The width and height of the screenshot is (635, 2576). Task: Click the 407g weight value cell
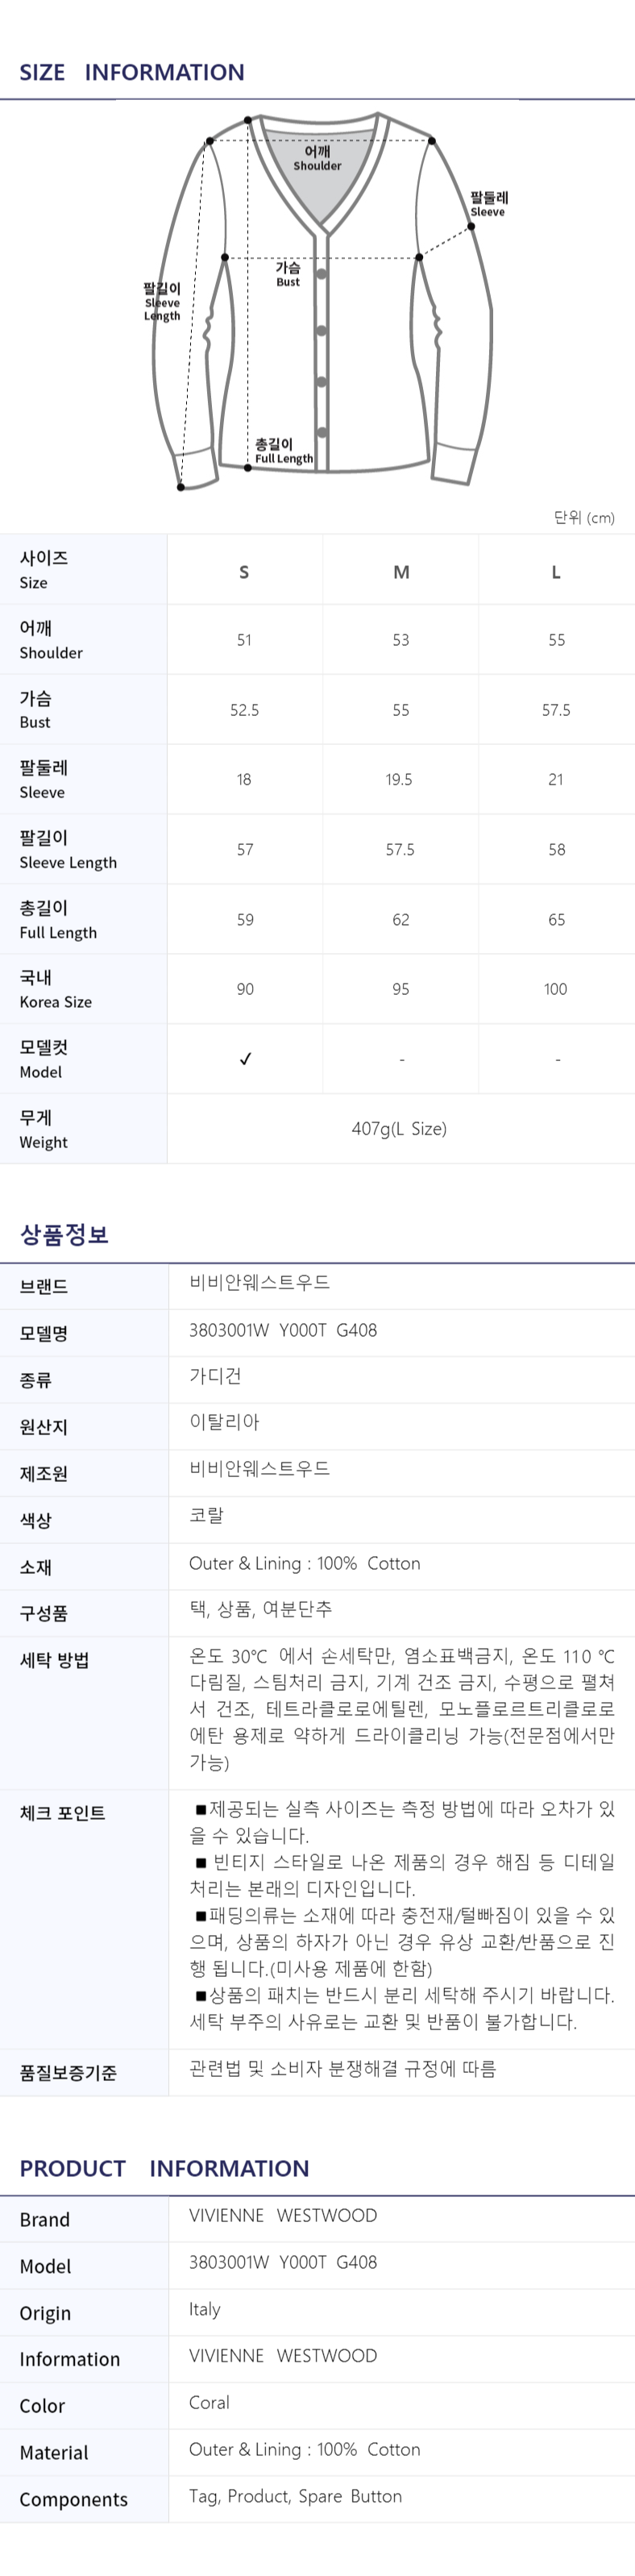400,1128
